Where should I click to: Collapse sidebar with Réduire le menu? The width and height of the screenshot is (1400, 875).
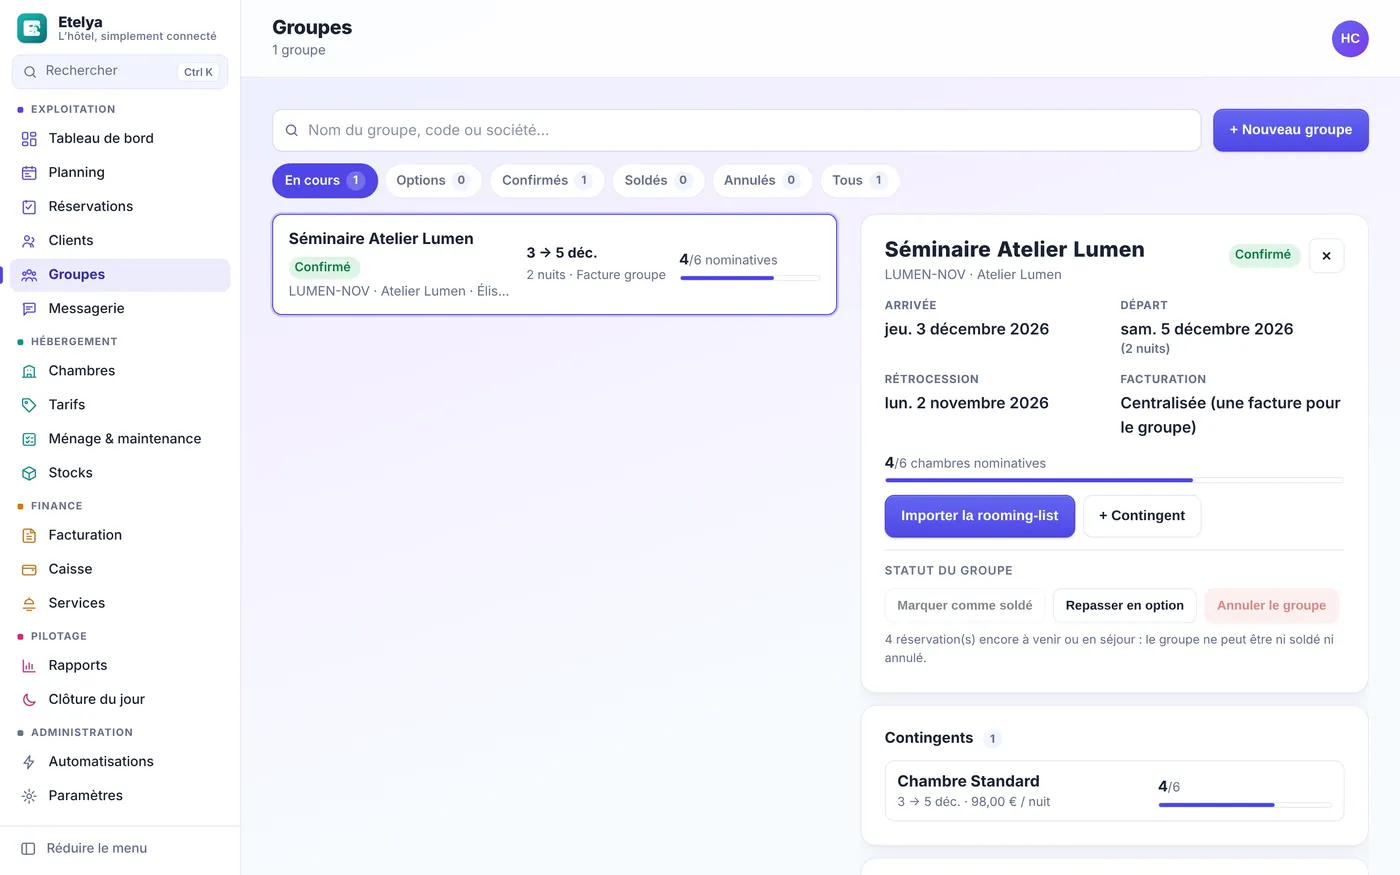(120, 848)
